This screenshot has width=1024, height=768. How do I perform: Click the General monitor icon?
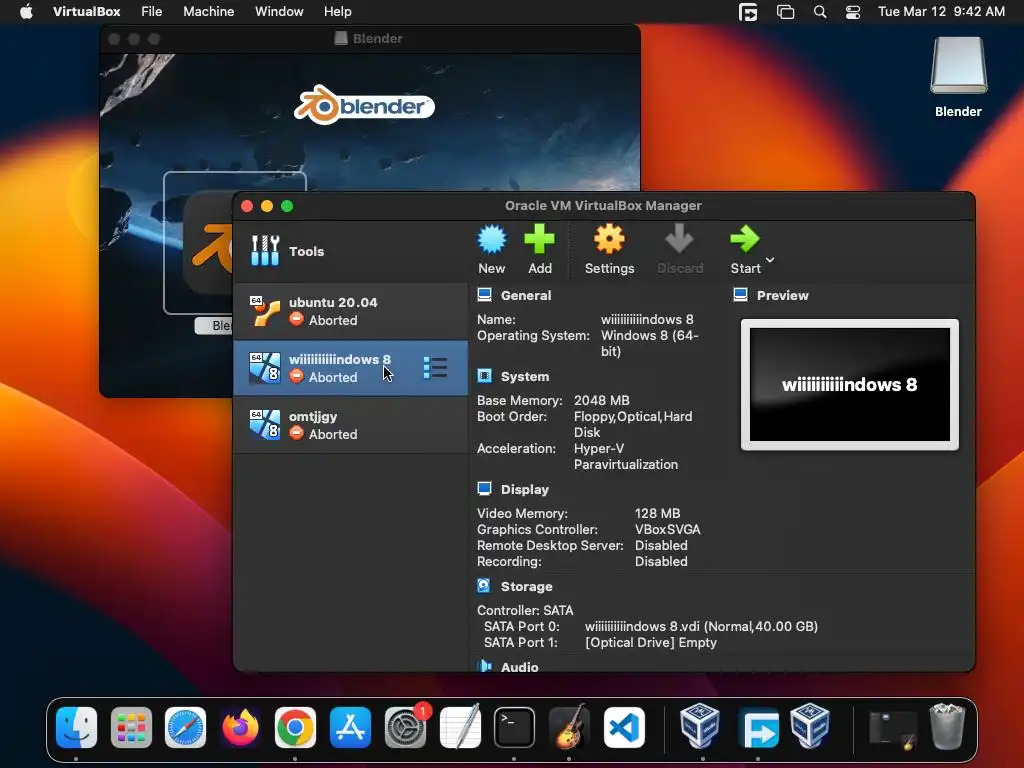(485, 295)
